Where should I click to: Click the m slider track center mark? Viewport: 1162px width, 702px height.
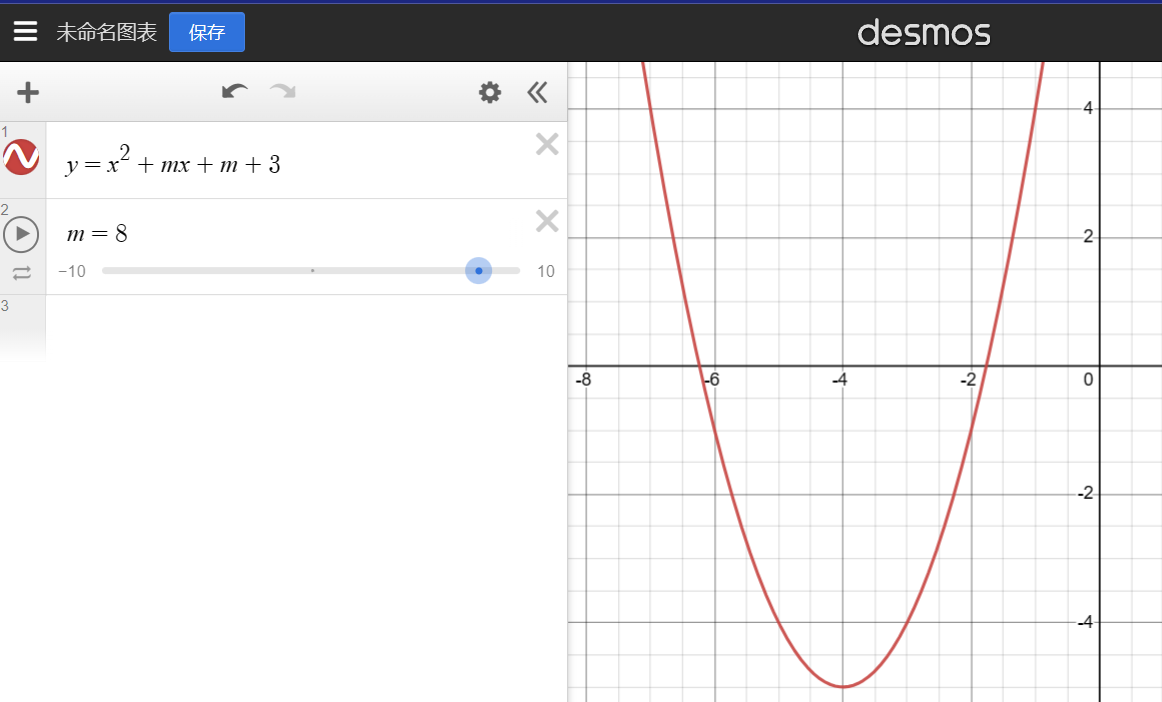pos(313,271)
